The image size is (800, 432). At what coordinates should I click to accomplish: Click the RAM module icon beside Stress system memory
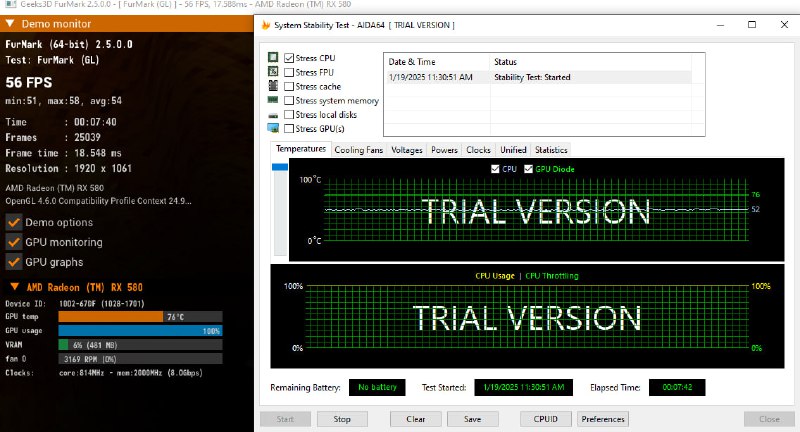tap(273, 100)
